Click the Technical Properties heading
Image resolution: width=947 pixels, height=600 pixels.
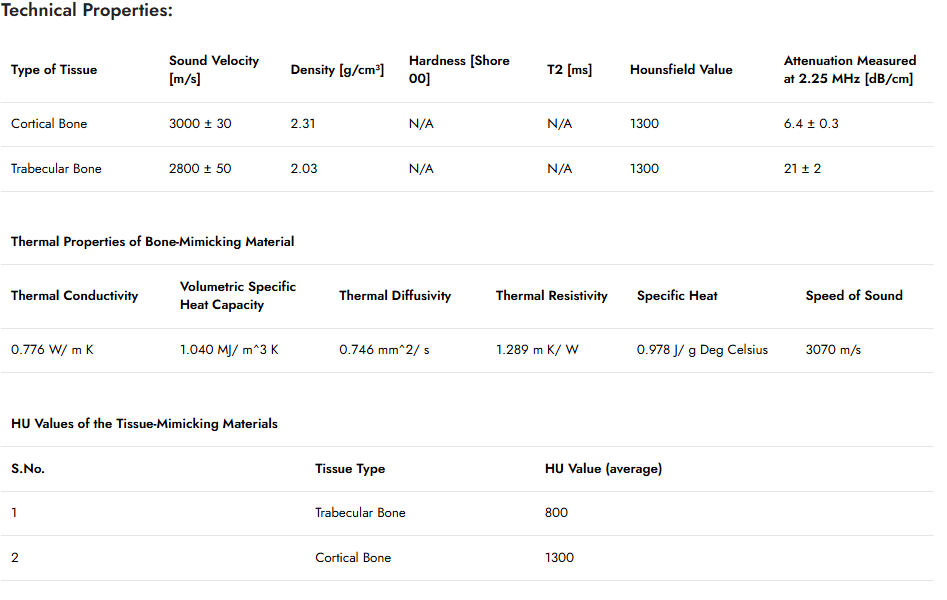[87, 10]
